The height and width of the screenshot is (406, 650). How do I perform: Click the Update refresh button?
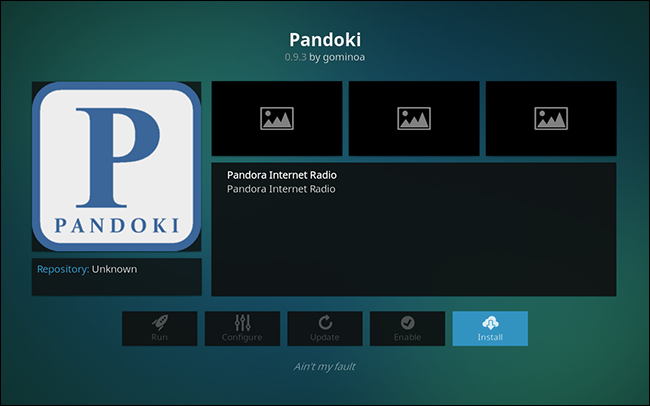pyautogui.click(x=325, y=328)
